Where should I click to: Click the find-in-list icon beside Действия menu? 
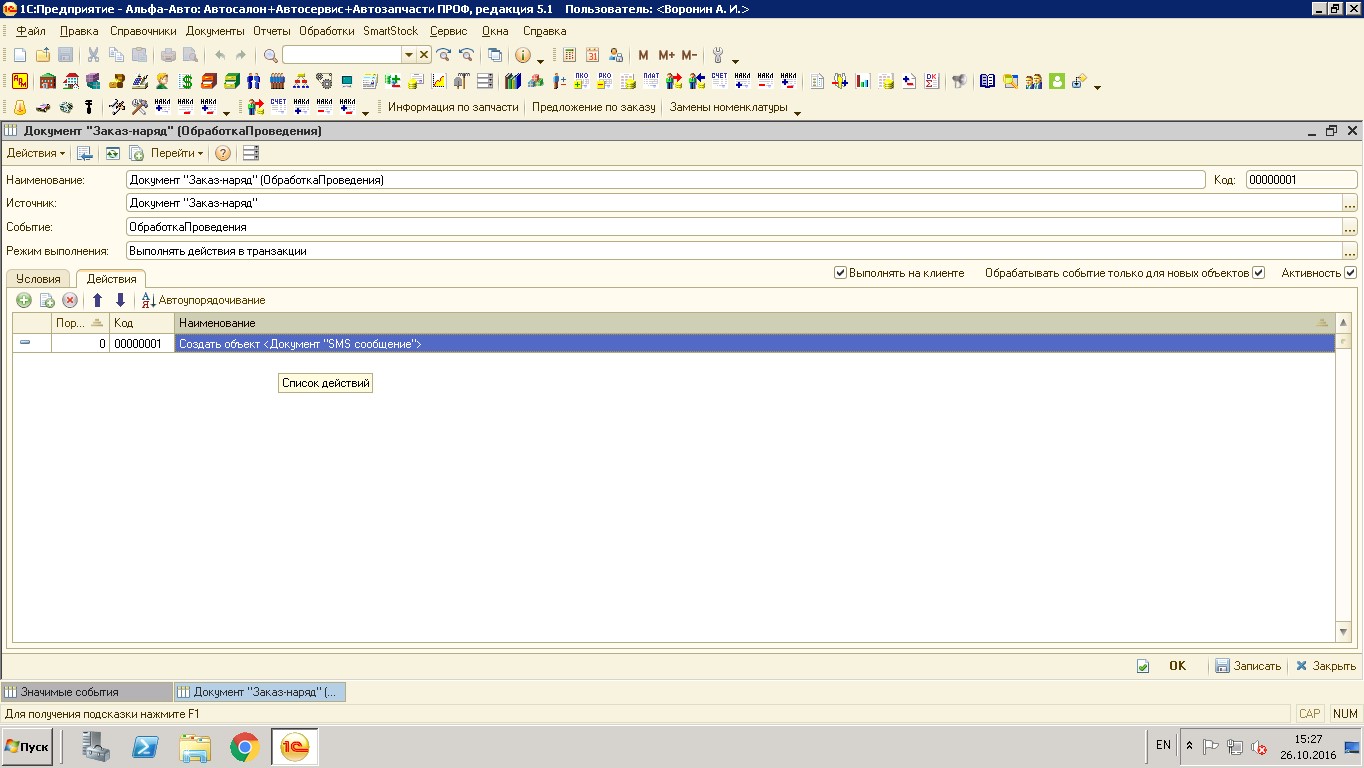click(85, 153)
